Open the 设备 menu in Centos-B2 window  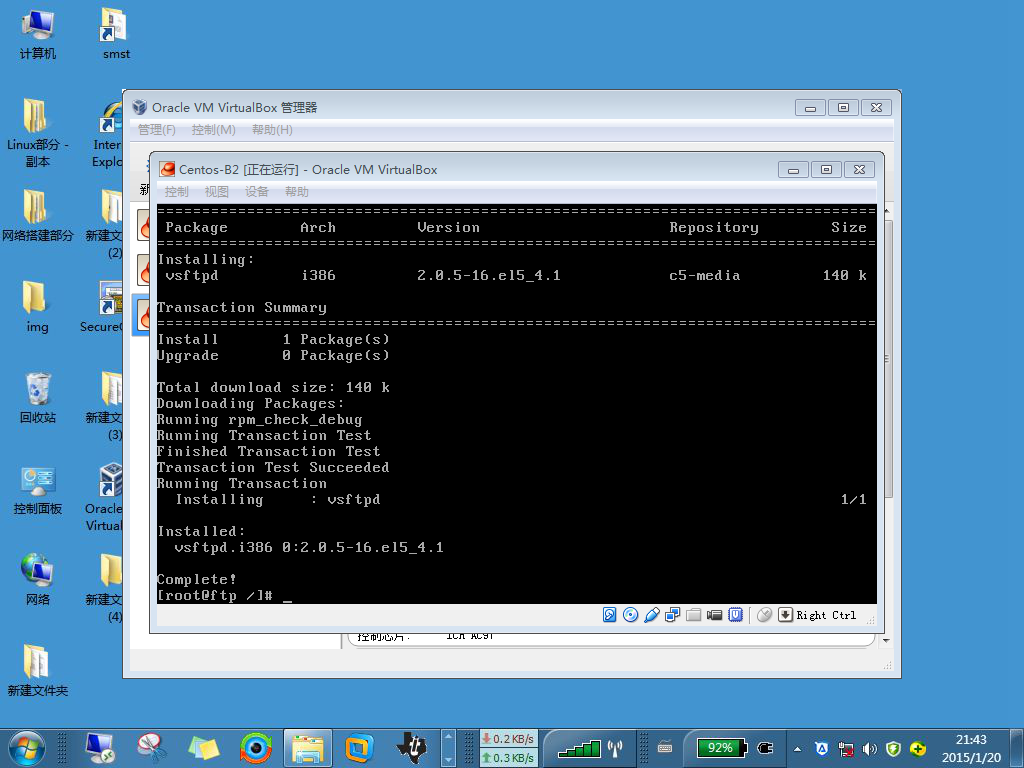(257, 191)
